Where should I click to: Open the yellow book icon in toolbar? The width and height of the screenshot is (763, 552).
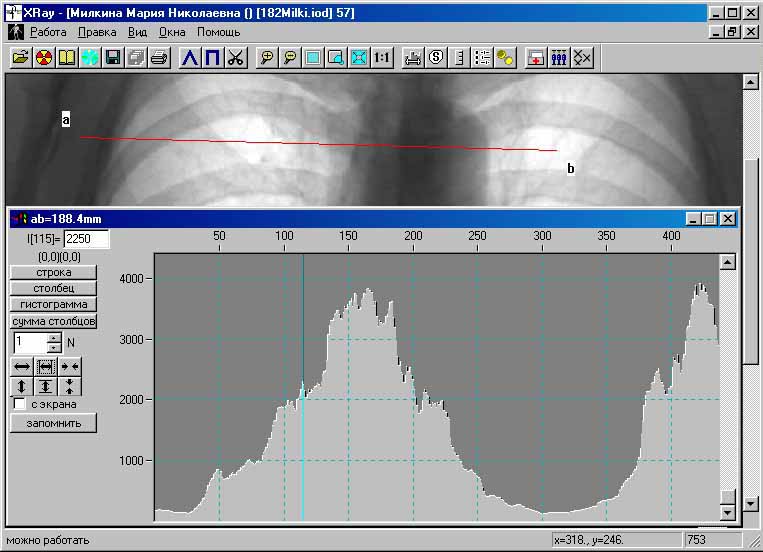point(67,58)
